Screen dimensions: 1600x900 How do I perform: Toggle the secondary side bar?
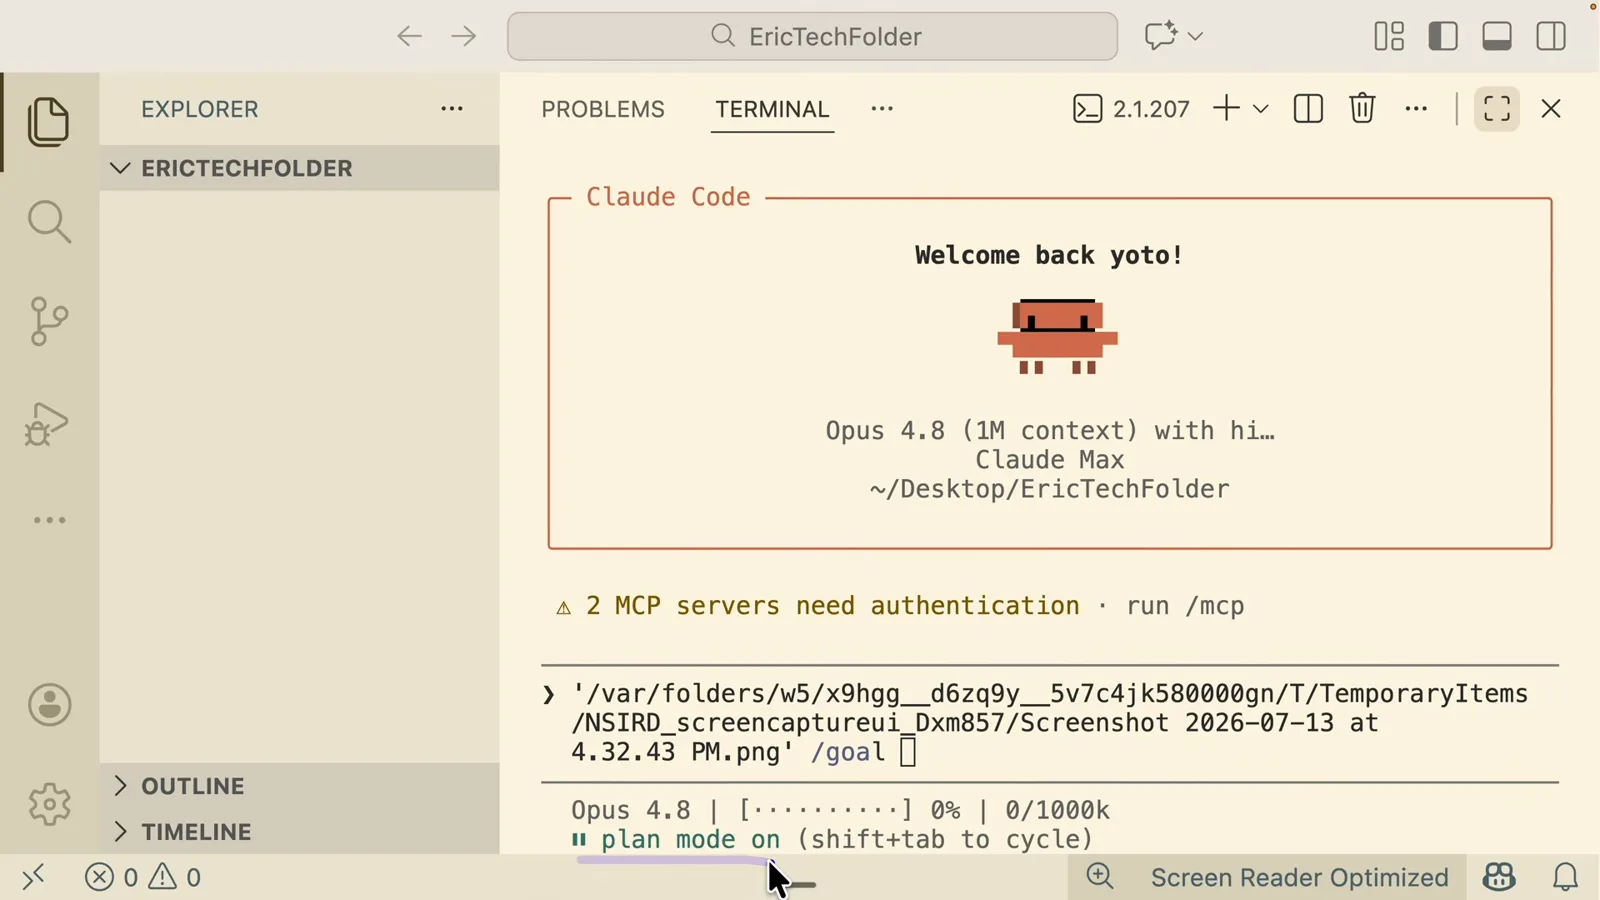coord(1551,36)
